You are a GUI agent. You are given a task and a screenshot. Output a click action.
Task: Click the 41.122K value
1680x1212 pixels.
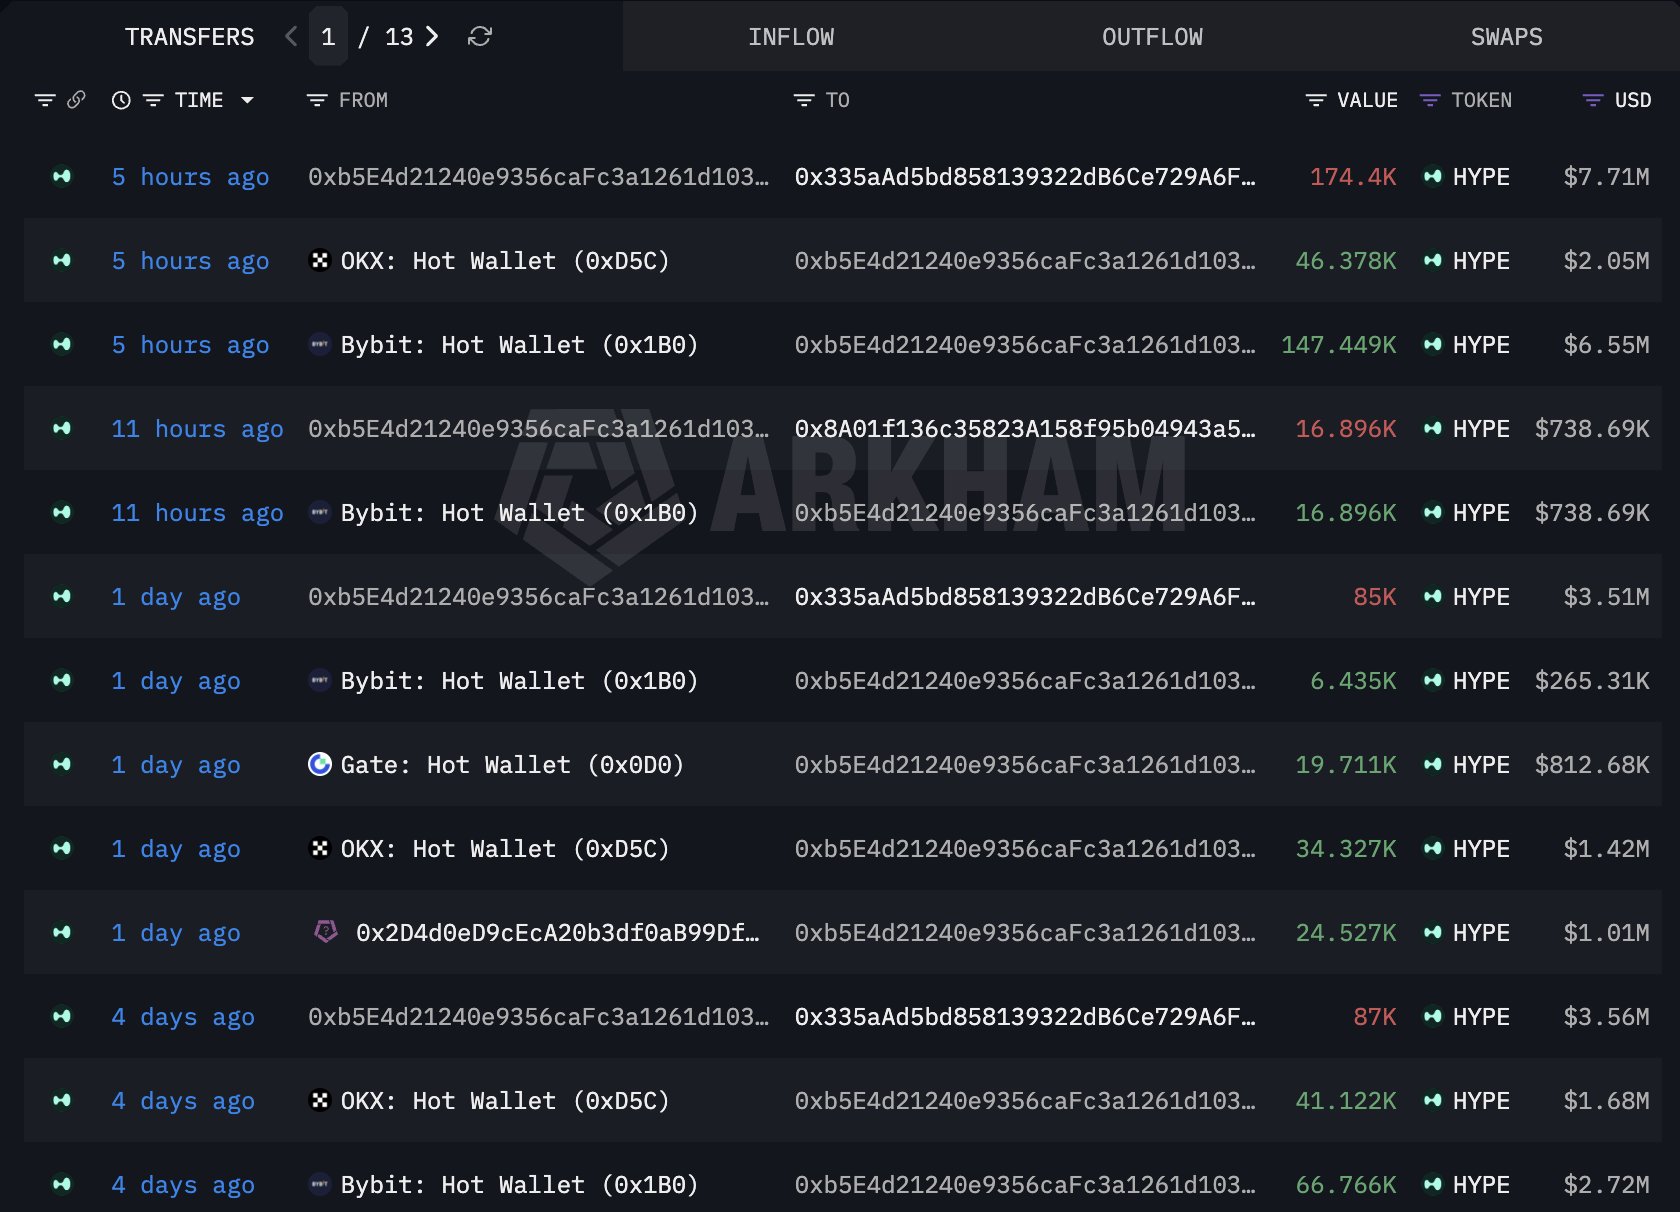pos(1346,1101)
